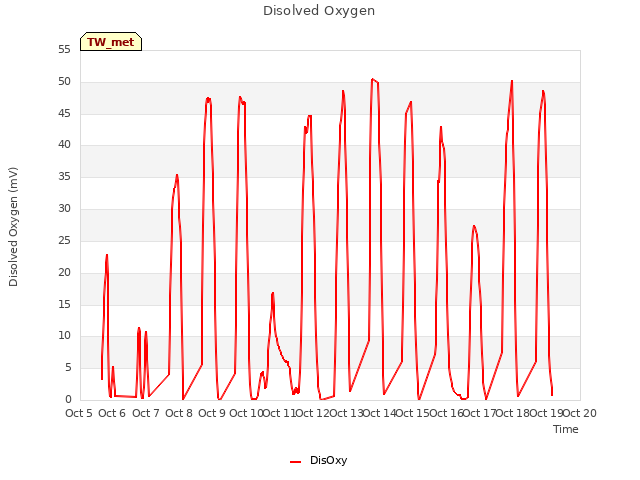
Task: Click the 'Oct 10' x-axis date label
Action: point(246,413)
